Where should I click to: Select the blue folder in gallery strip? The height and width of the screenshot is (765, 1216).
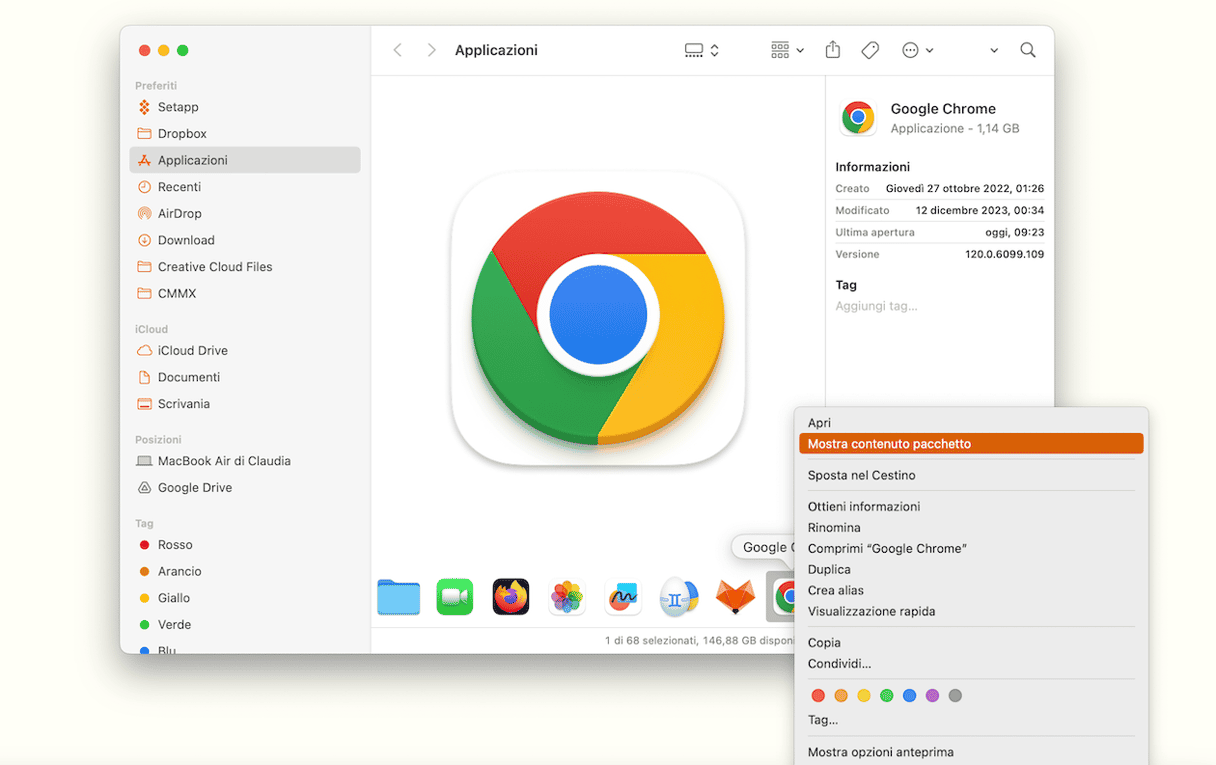click(x=399, y=597)
